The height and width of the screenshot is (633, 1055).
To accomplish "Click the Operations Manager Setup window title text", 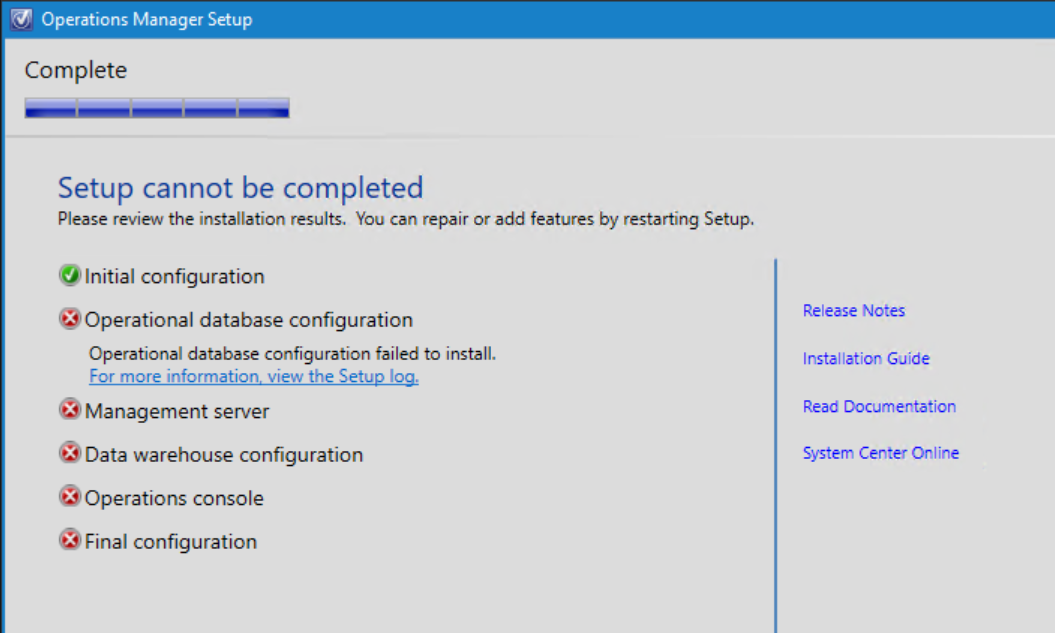I will 147,20.
